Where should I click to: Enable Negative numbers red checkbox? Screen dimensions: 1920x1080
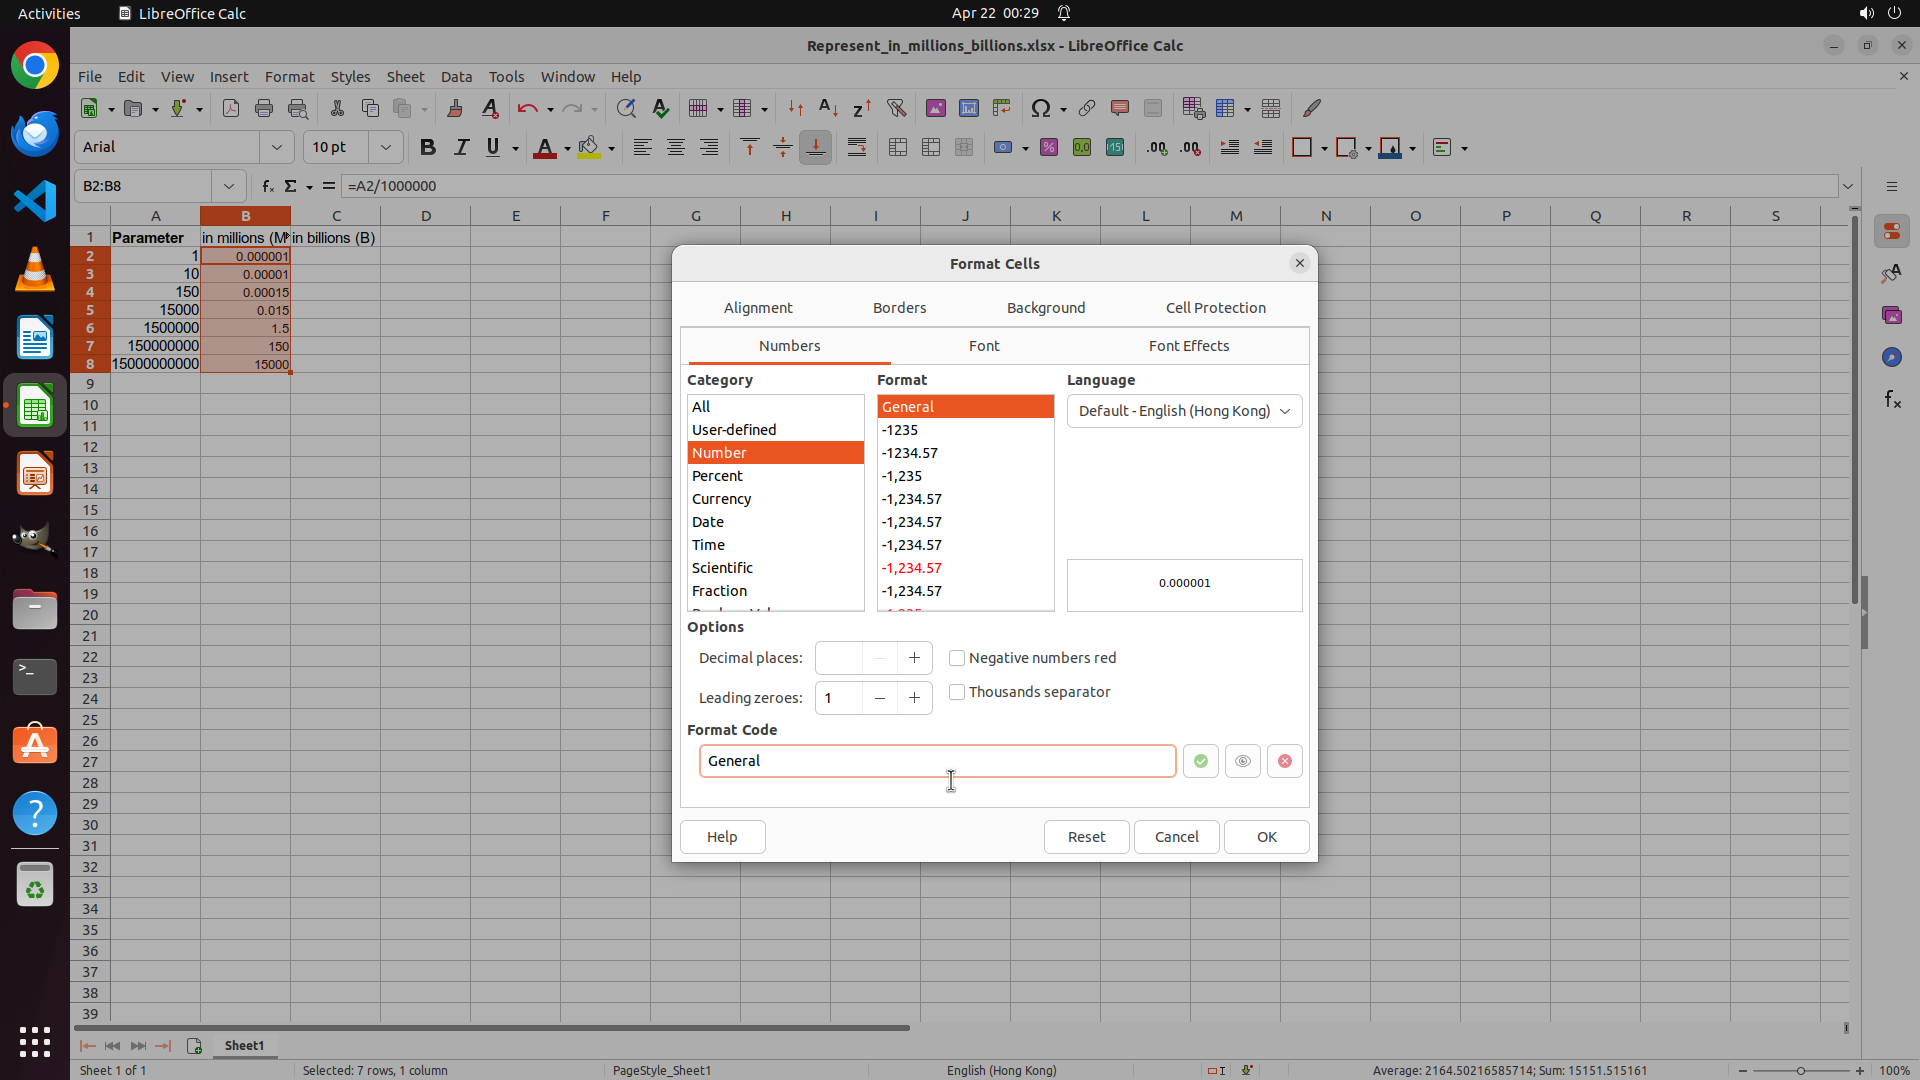pos(957,658)
